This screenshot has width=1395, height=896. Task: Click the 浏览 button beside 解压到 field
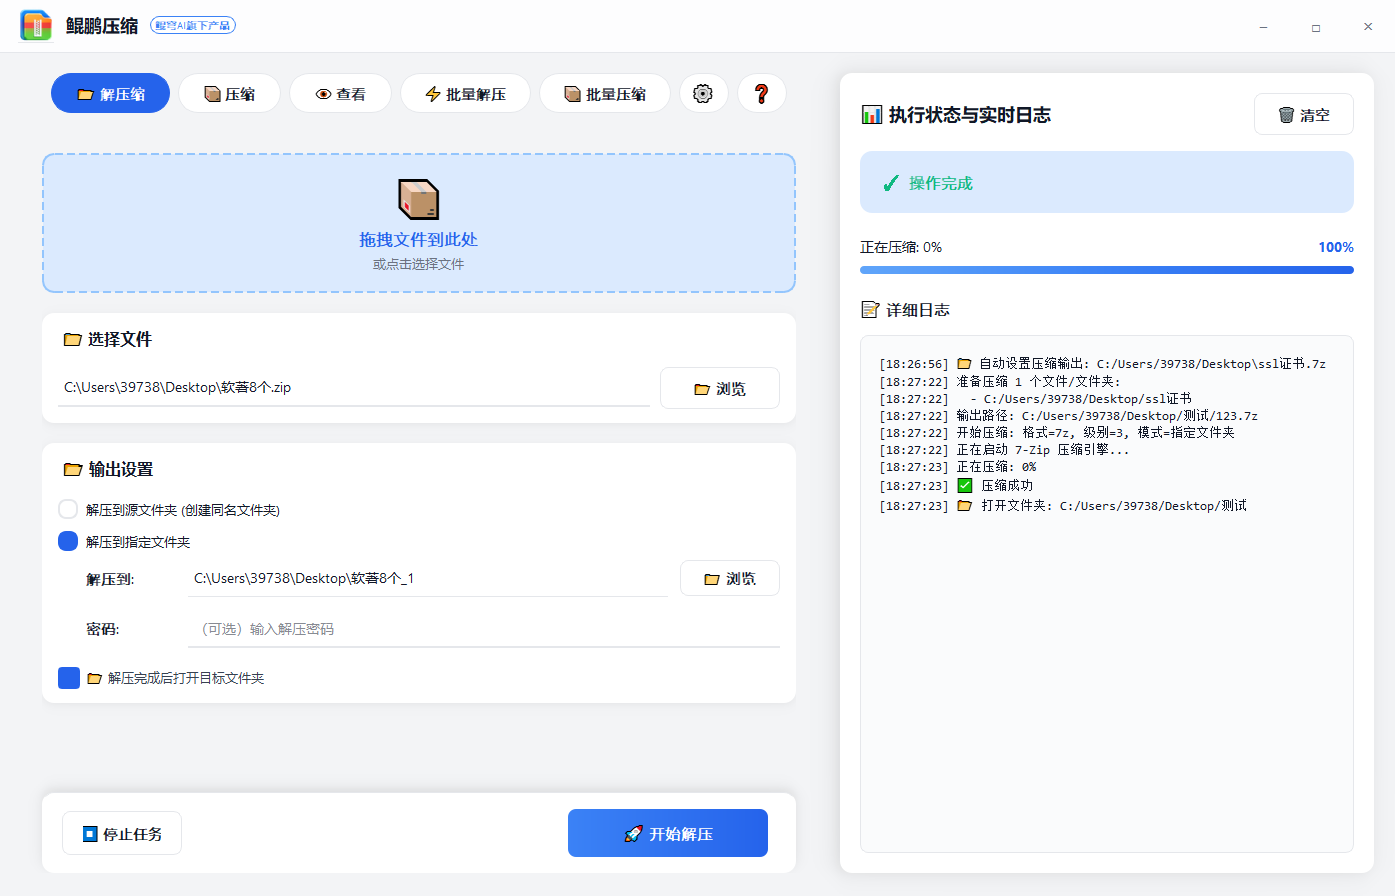pyautogui.click(x=729, y=578)
